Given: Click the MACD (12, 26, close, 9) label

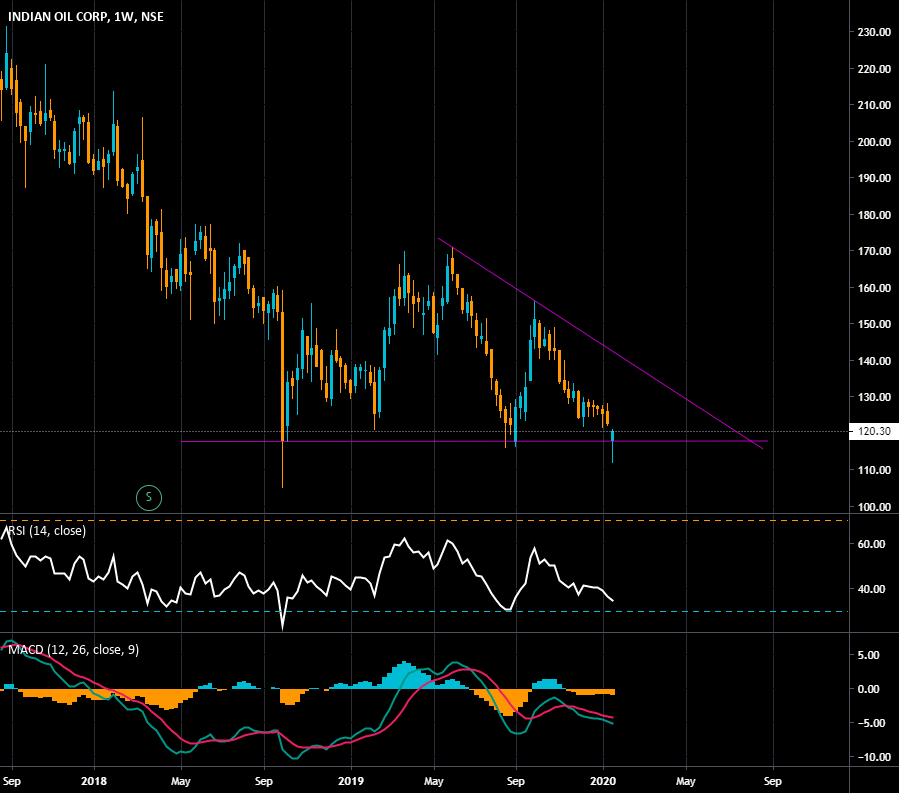Looking at the screenshot, I should coord(73,648).
